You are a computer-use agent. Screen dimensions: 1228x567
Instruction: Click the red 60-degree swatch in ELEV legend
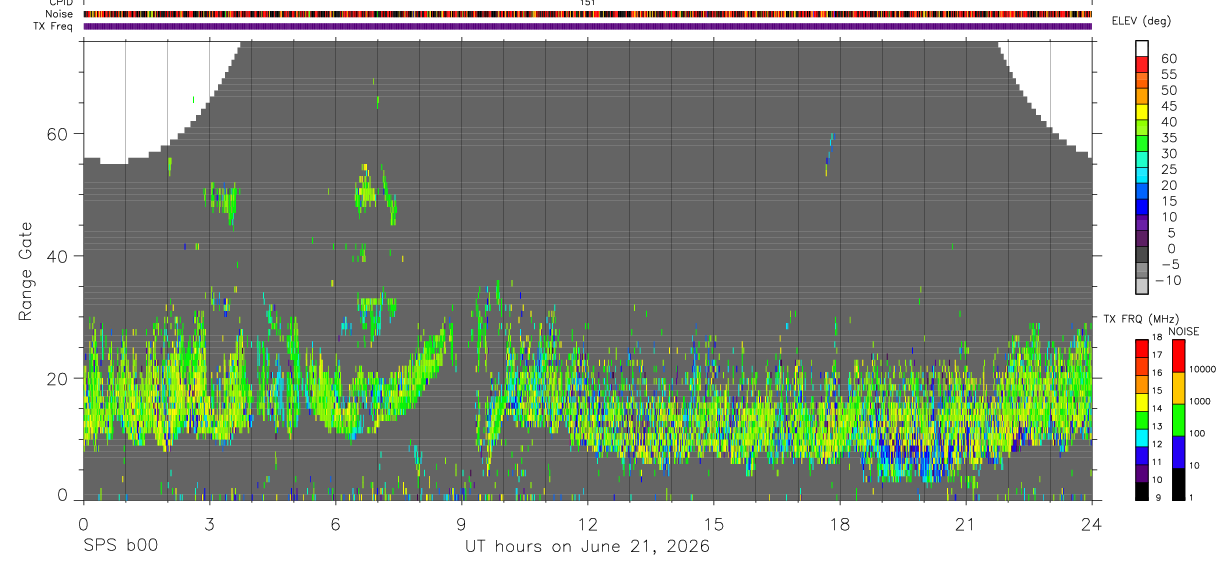[1141, 65]
